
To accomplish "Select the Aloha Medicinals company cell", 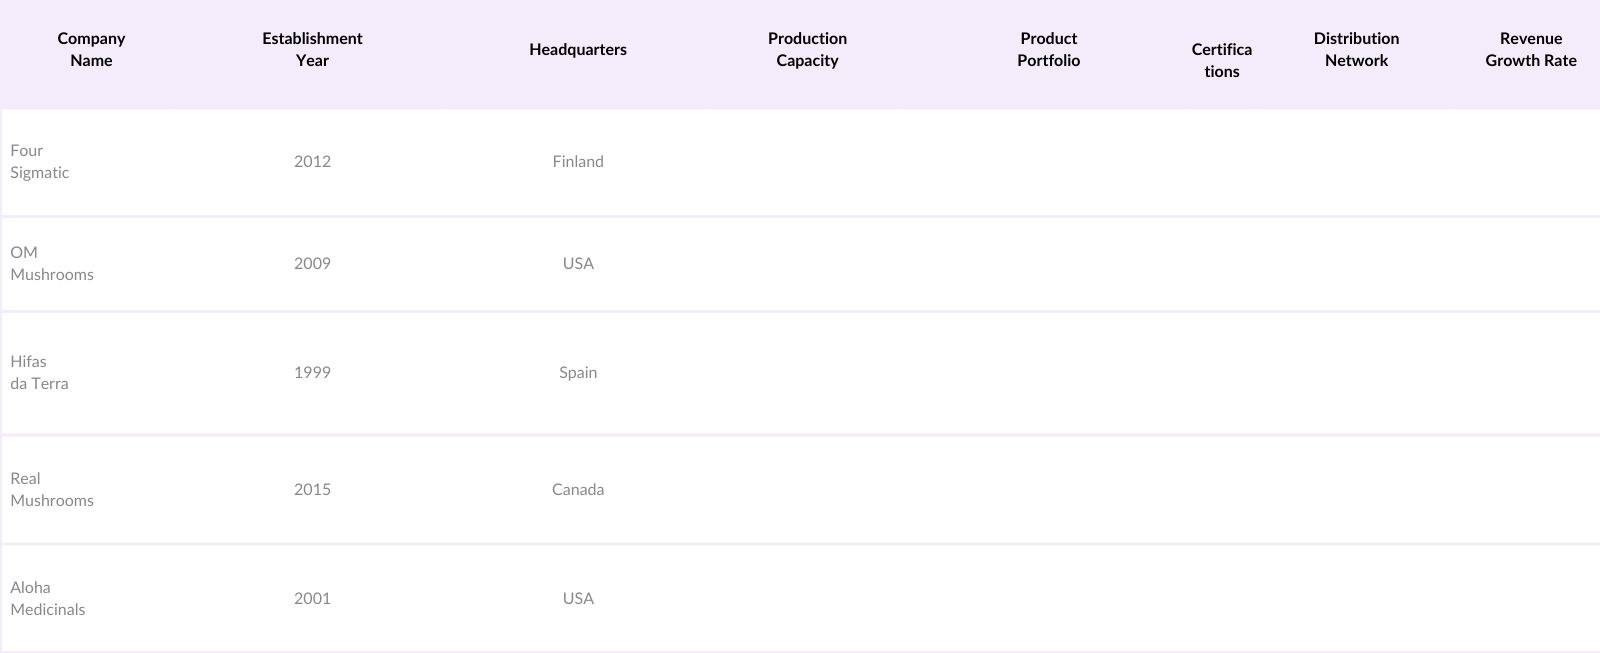I will coord(48,599).
